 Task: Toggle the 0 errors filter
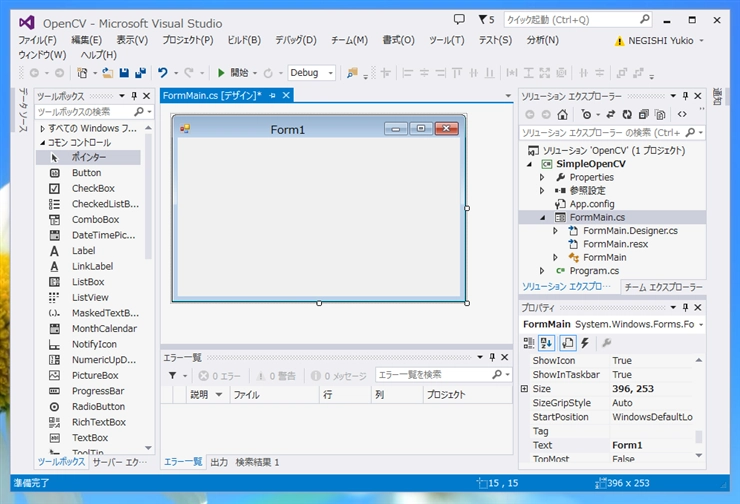click(x=219, y=376)
